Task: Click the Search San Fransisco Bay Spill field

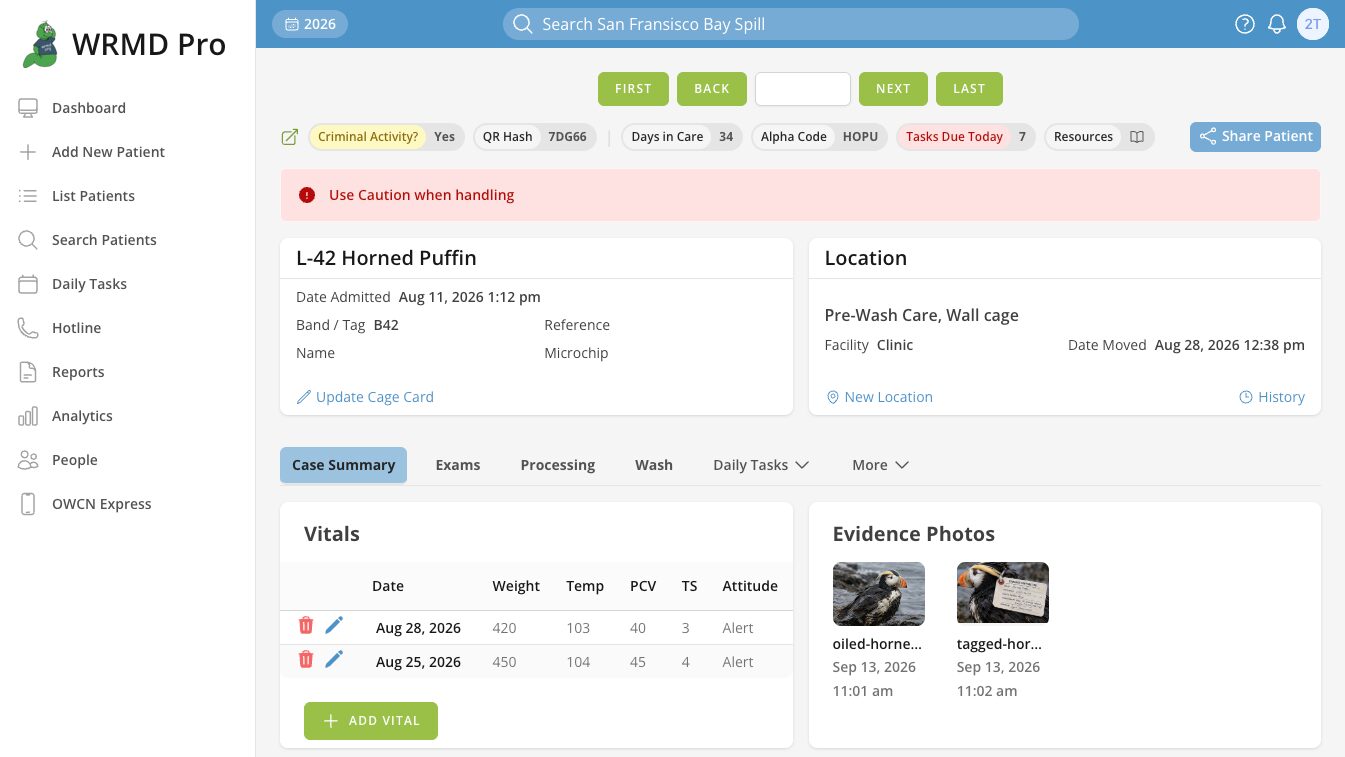Action: coord(791,24)
